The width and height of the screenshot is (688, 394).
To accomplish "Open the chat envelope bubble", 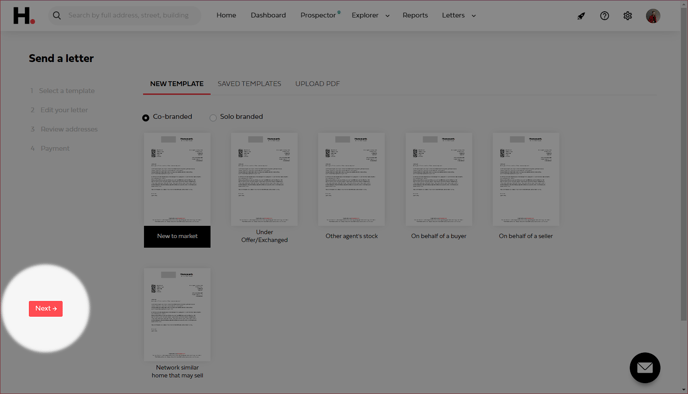I will coord(645,368).
